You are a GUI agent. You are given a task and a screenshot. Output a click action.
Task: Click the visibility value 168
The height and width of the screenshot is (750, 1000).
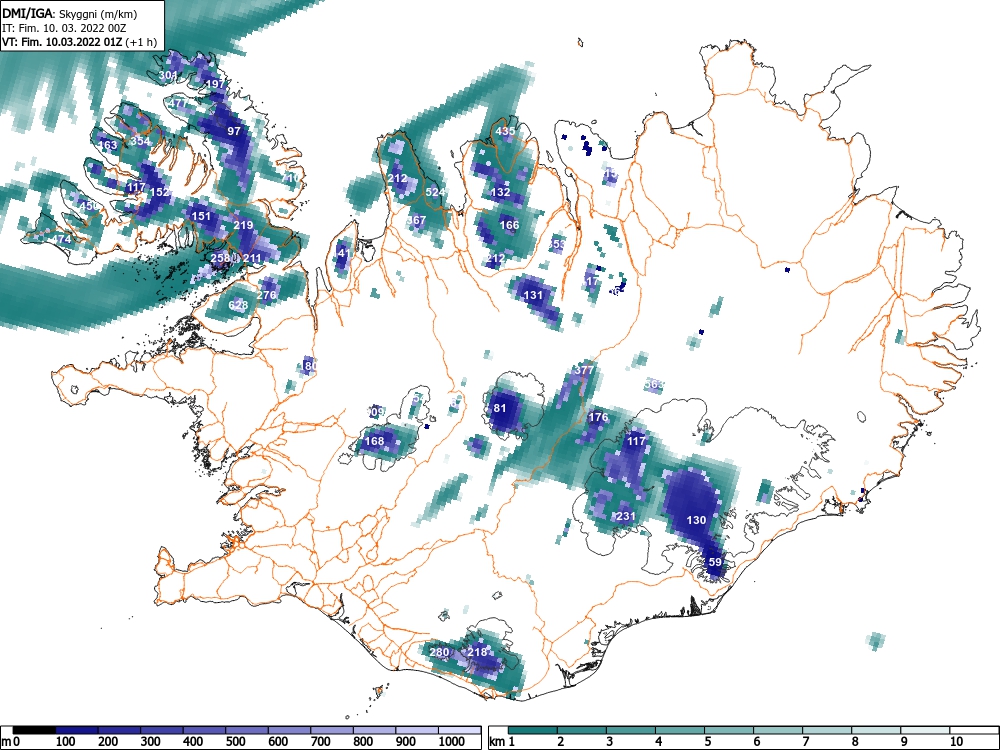[374, 441]
